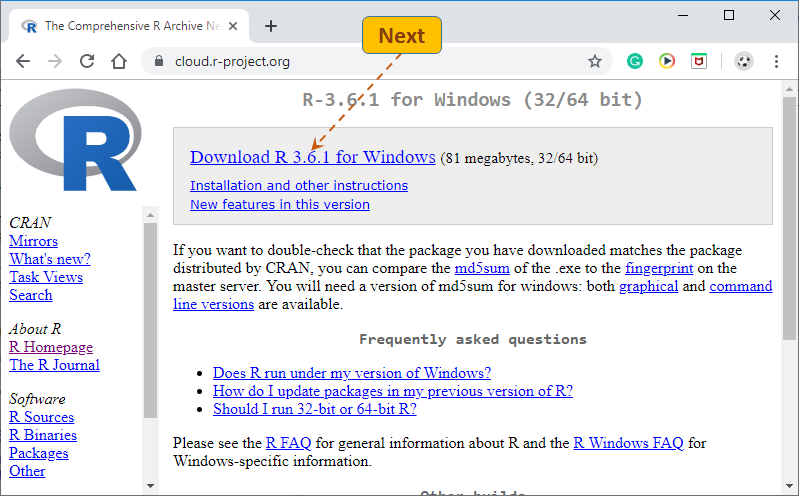Open the sidebar Search link
The height and width of the screenshot is (496, 799).
click(31, 295)
